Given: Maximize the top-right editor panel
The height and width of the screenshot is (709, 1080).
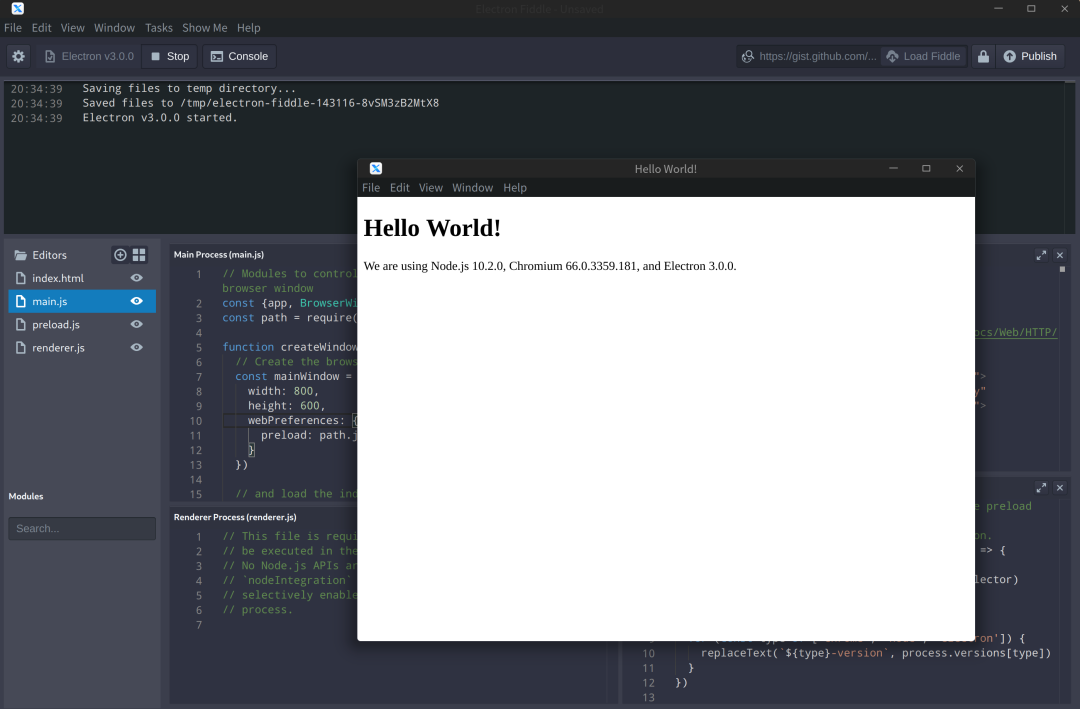Looking at the screenshot, I should pyautogui.click(x=1041, y=256).
